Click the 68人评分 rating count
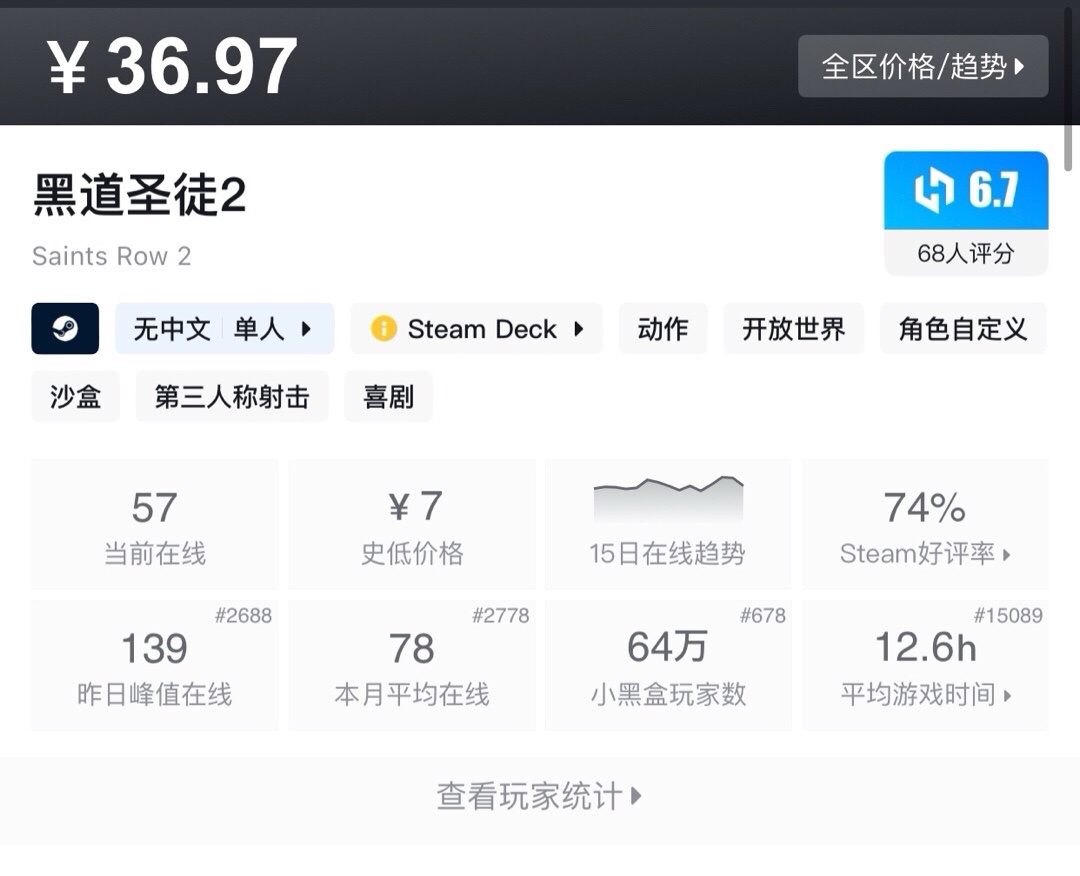The image size is (1080, 876). (x=966, y=253)
